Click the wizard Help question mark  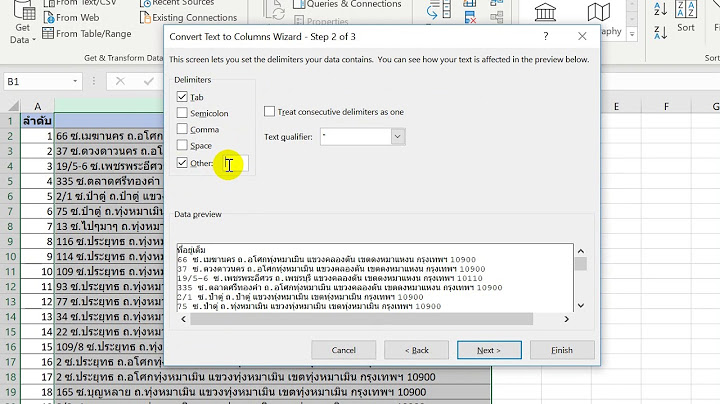[x=546, y=36]
